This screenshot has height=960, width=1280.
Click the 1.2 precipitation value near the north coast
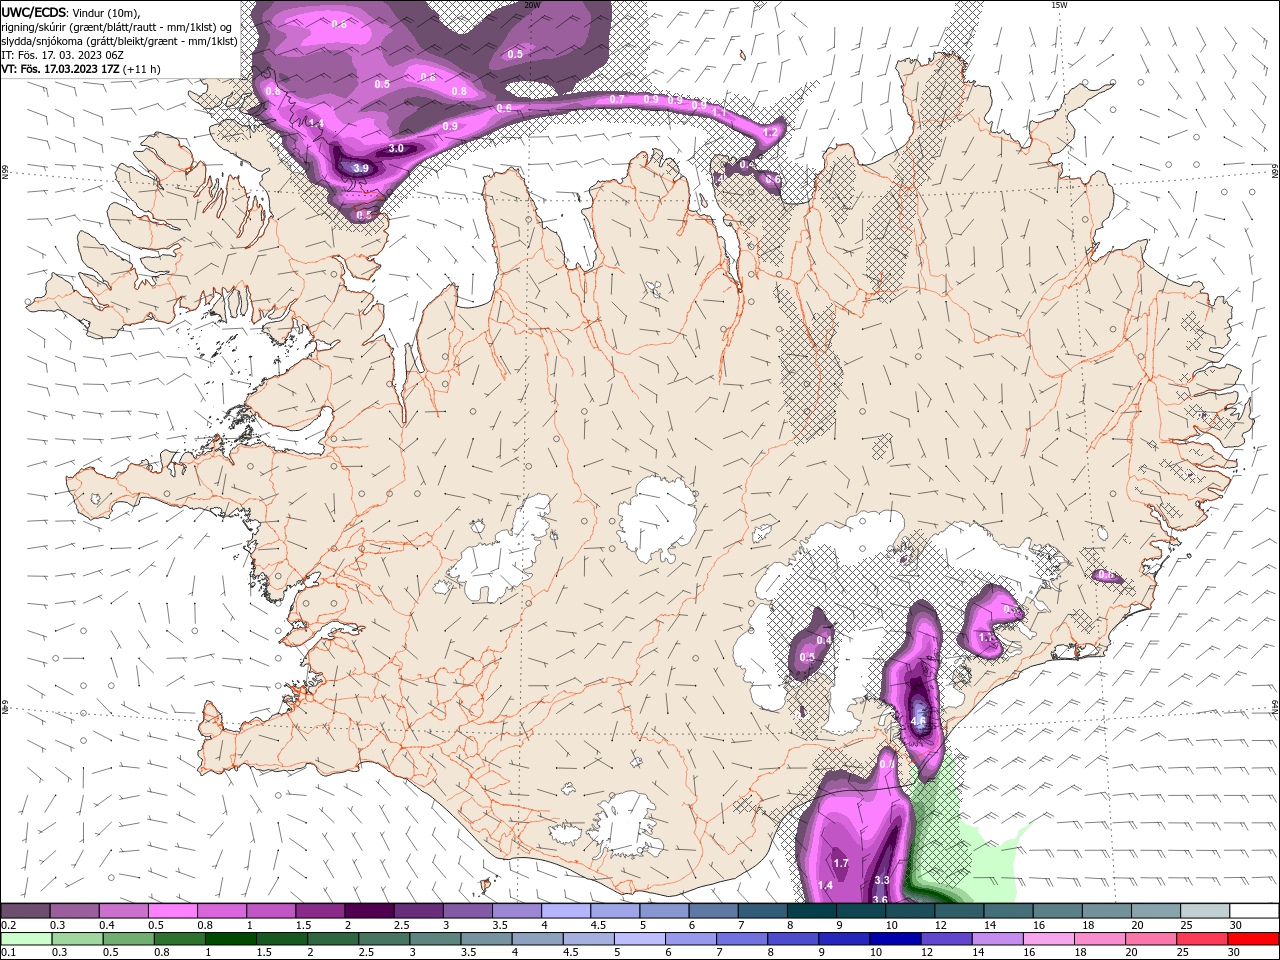[x=770, y=132]
